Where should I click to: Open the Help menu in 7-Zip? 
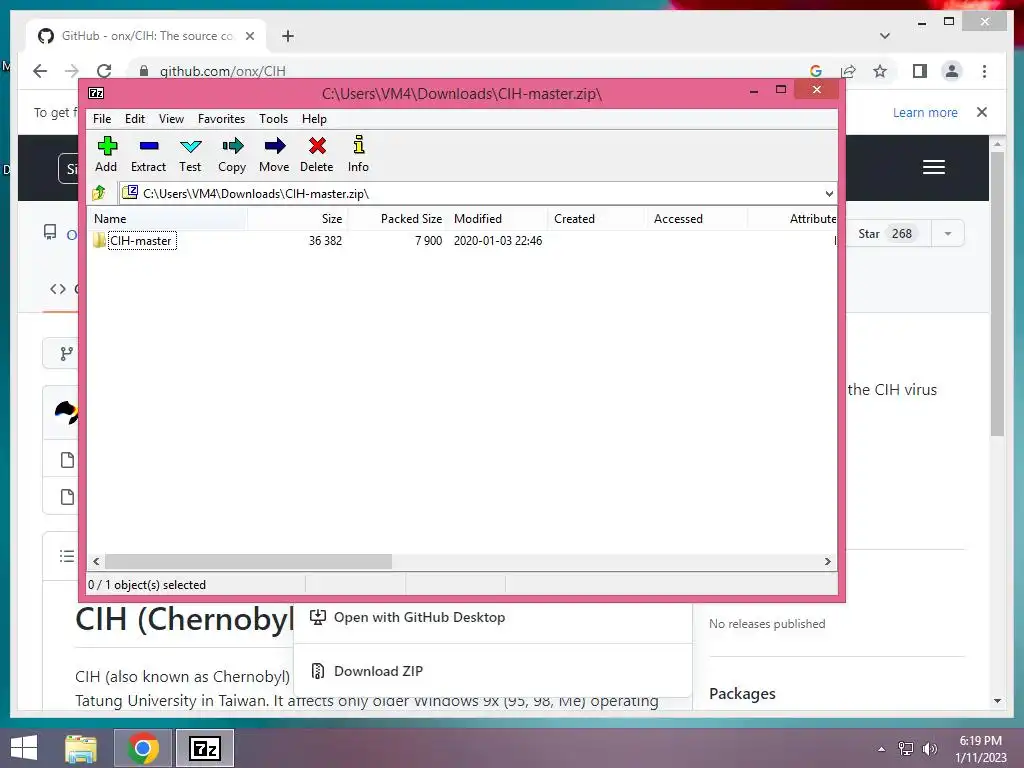[x=314, y=119]
